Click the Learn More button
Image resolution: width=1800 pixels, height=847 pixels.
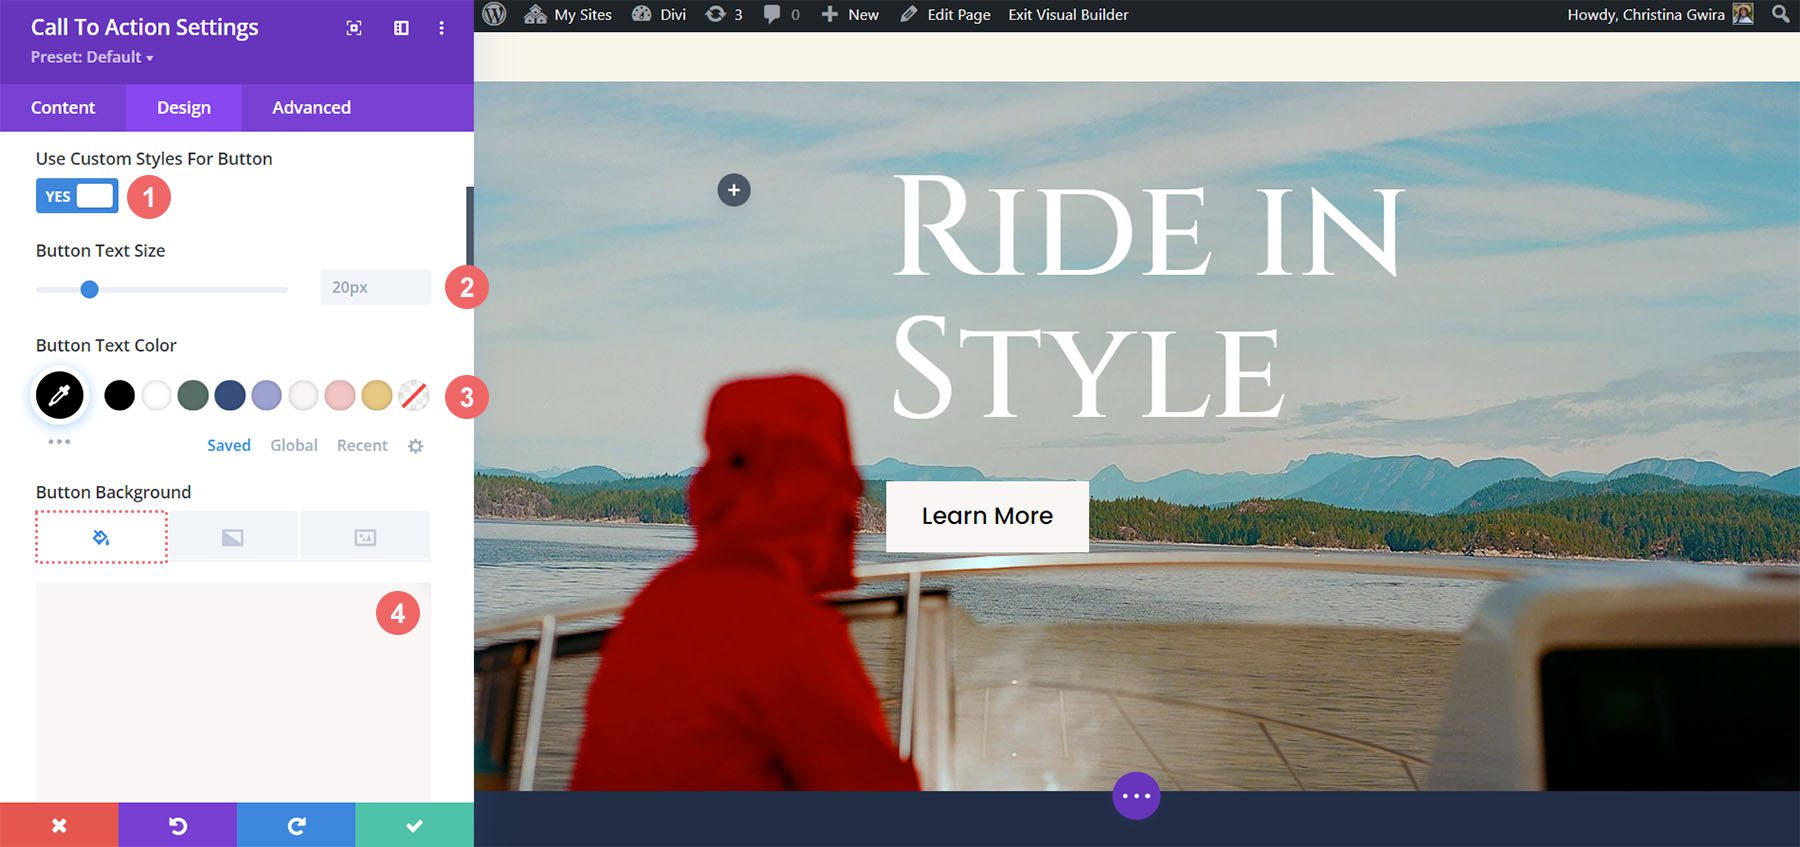pos(987,516)
